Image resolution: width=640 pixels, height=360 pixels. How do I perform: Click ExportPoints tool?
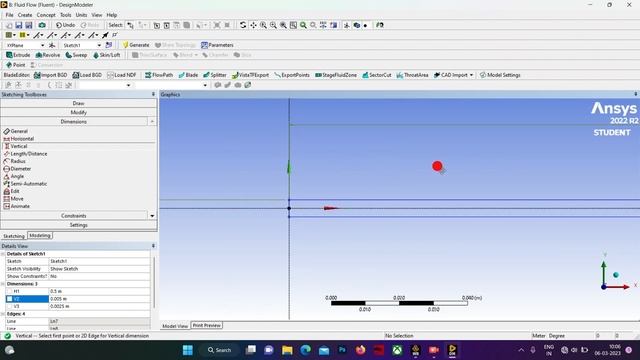pos(292,75)
